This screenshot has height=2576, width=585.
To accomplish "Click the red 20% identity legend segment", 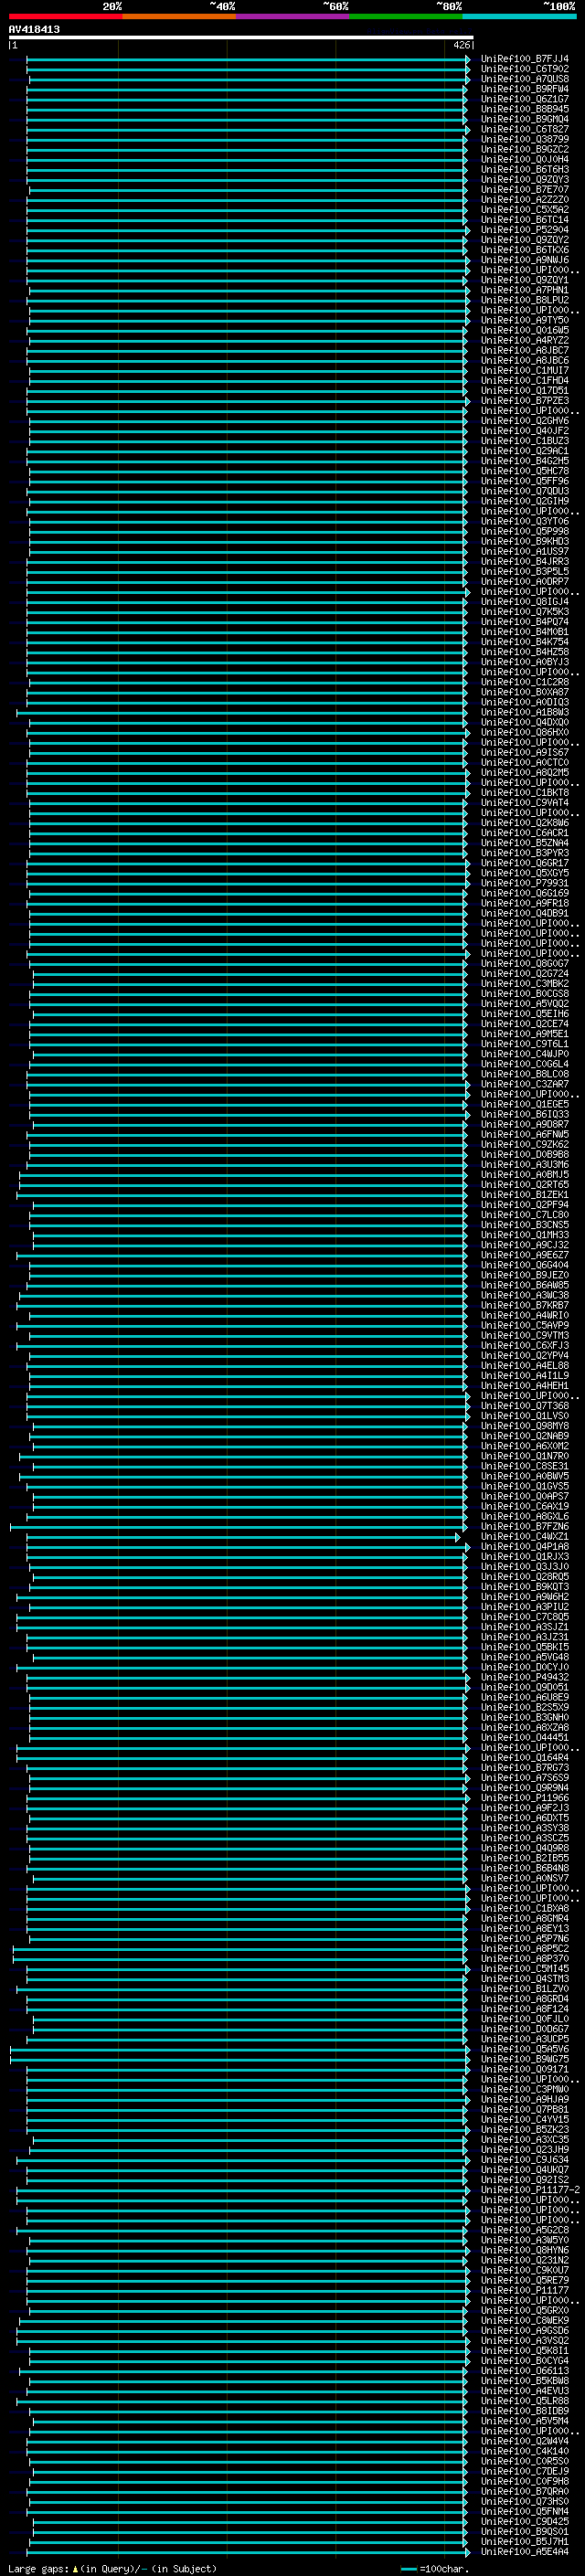I will pos(65,16).
